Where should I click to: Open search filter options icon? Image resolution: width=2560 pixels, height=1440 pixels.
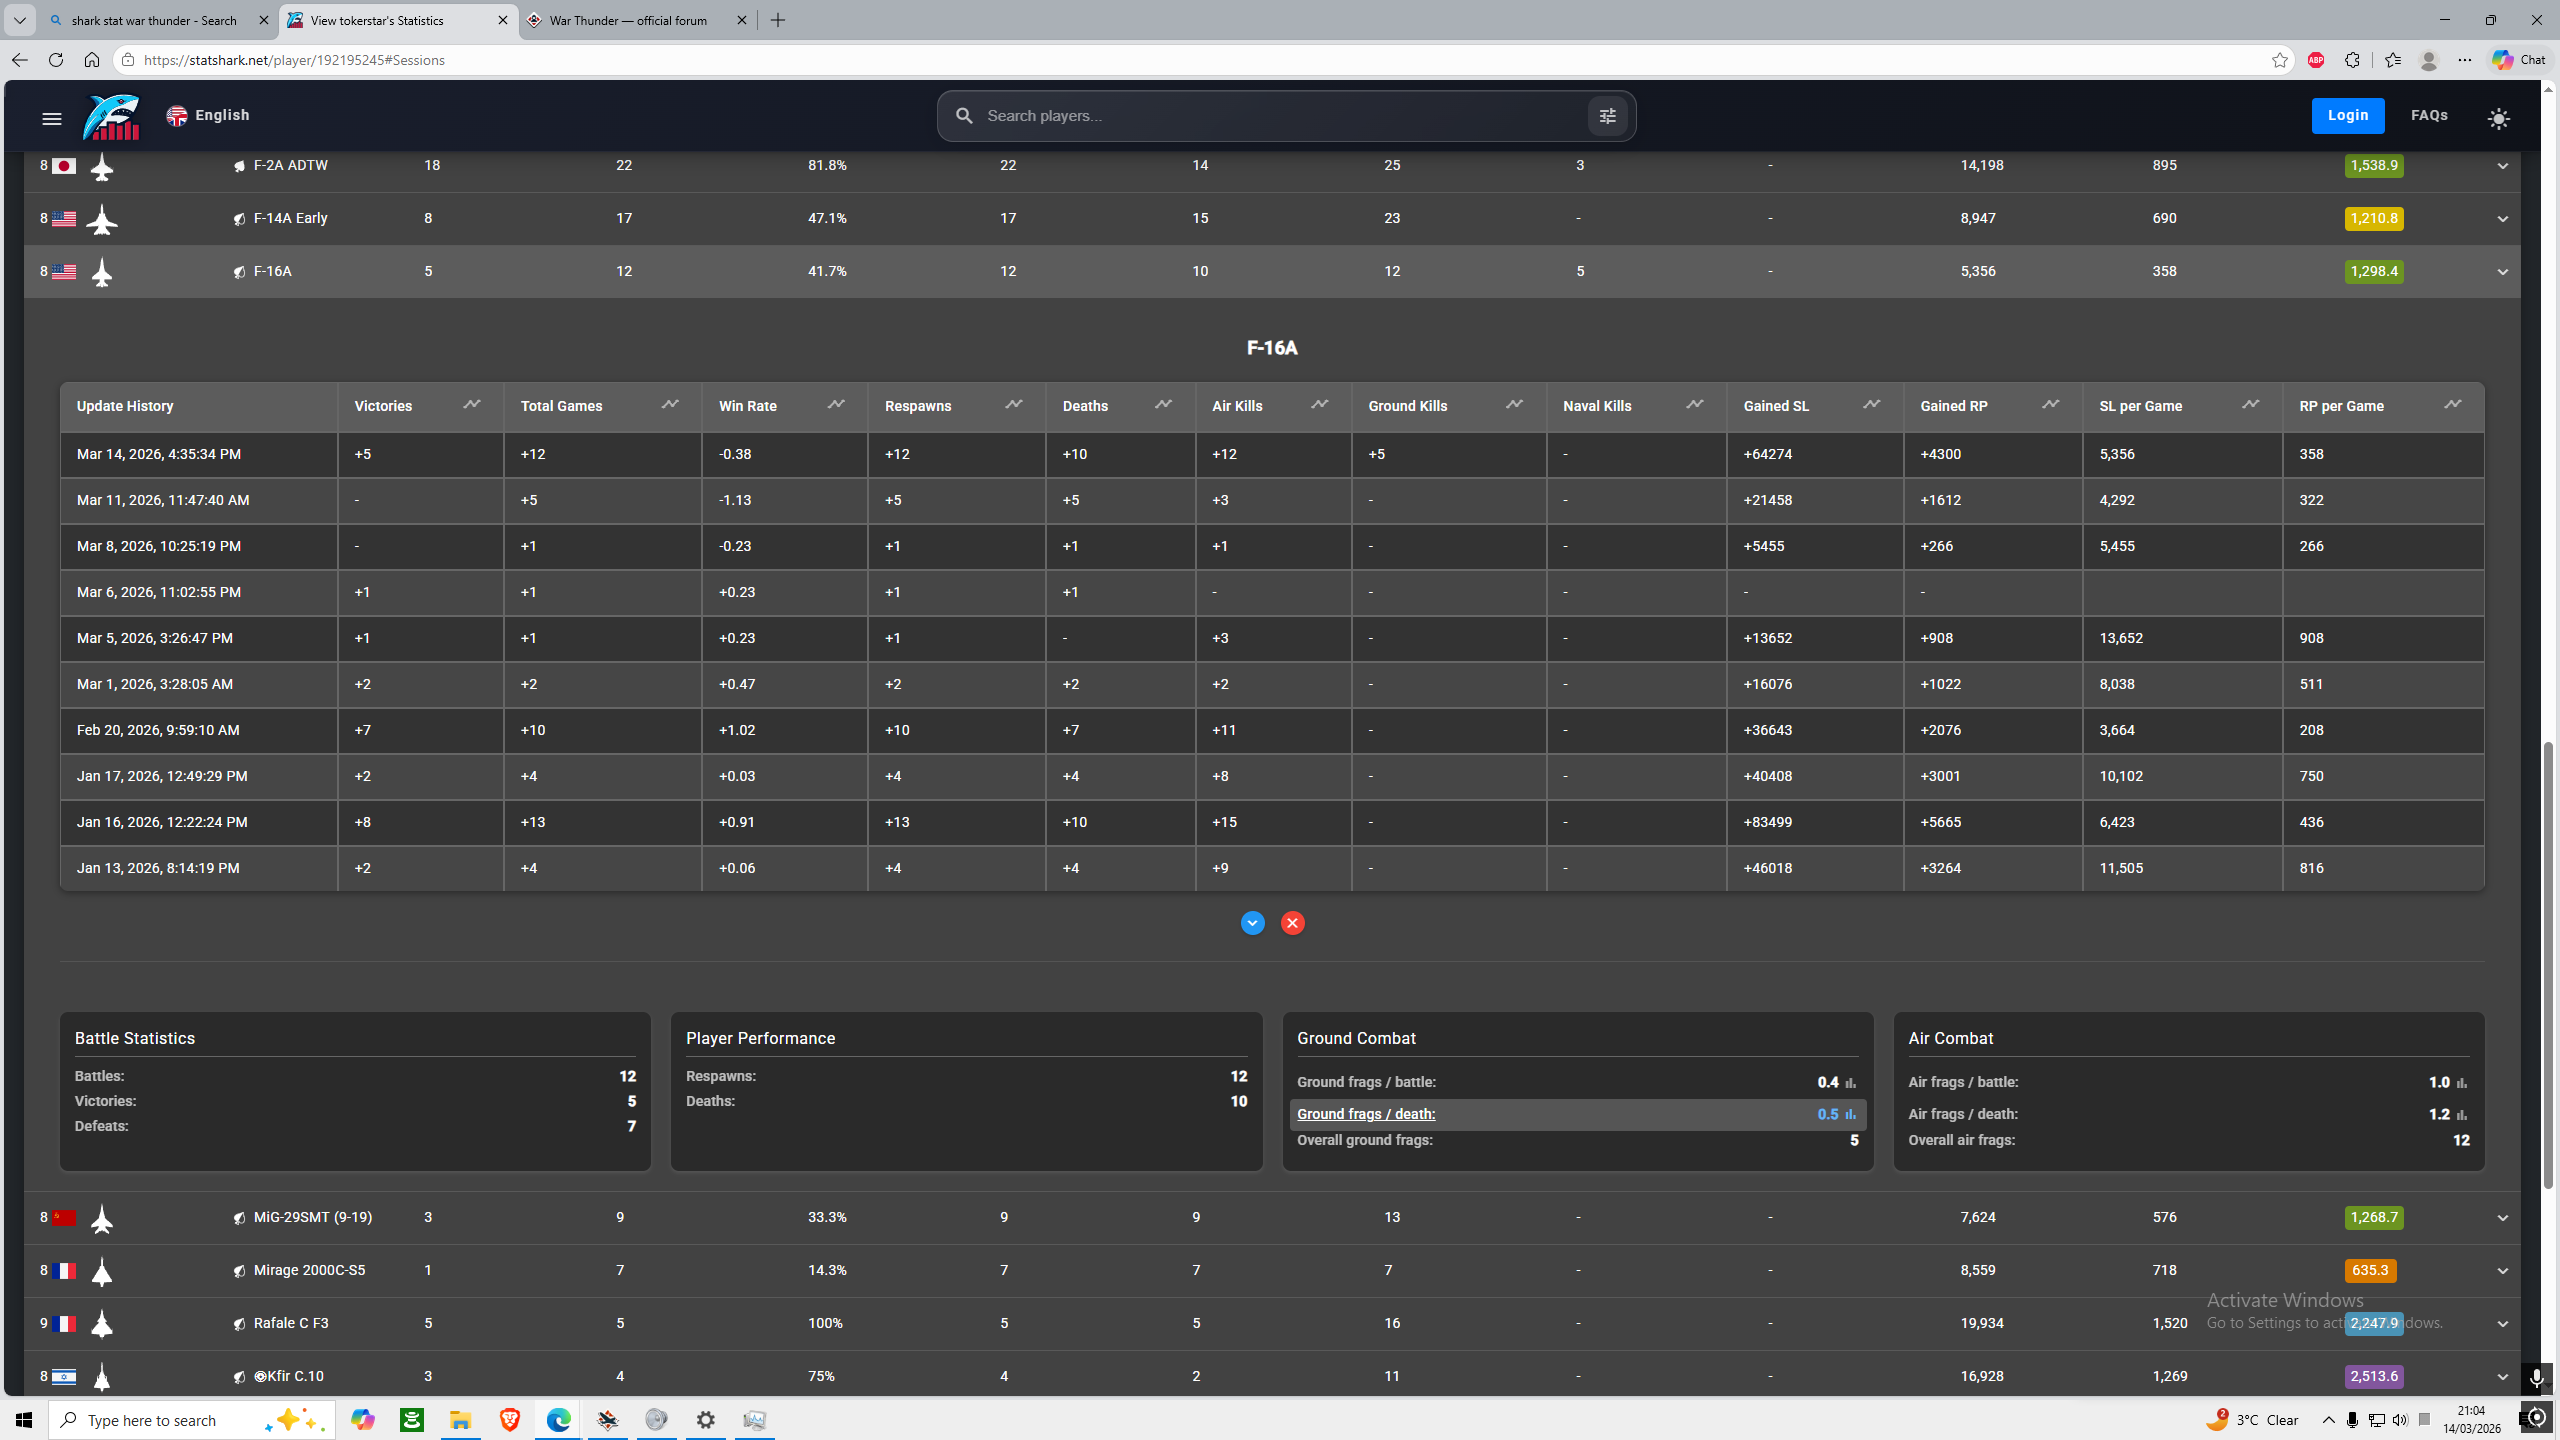point(1607,116)
